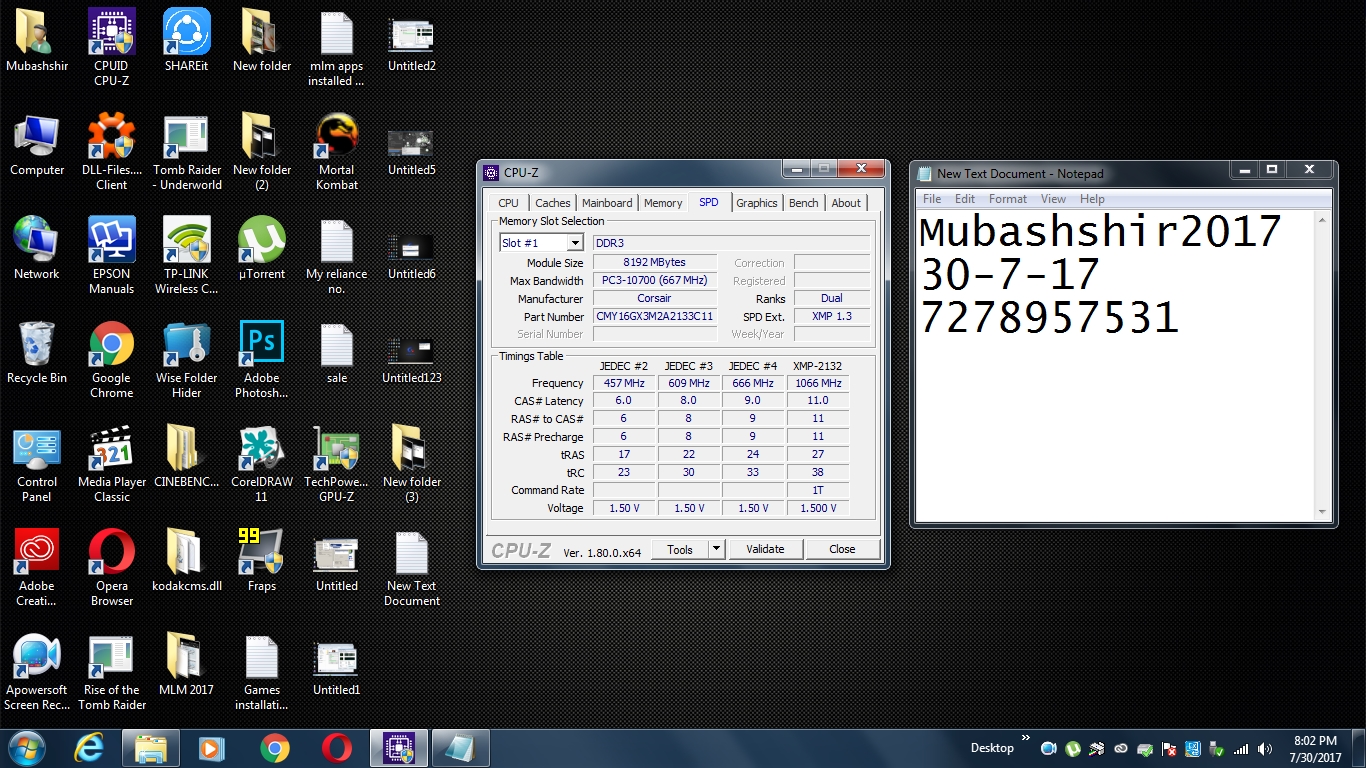The image size is (1366, 768).
Task: Open Notepad Format menu
Action: point(1008,199)
